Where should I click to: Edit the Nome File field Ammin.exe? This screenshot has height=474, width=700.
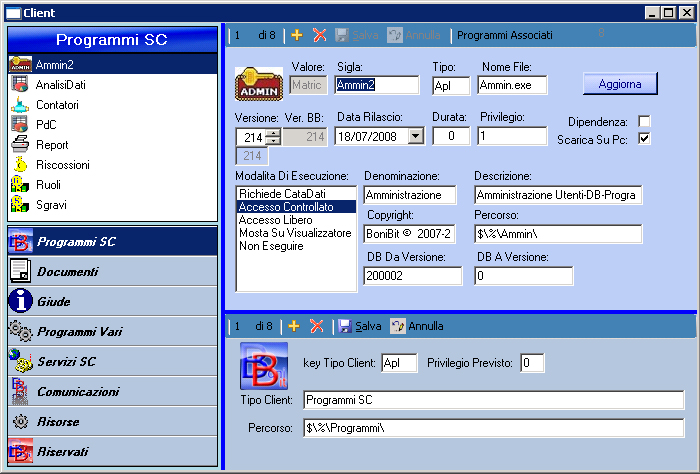512,84
